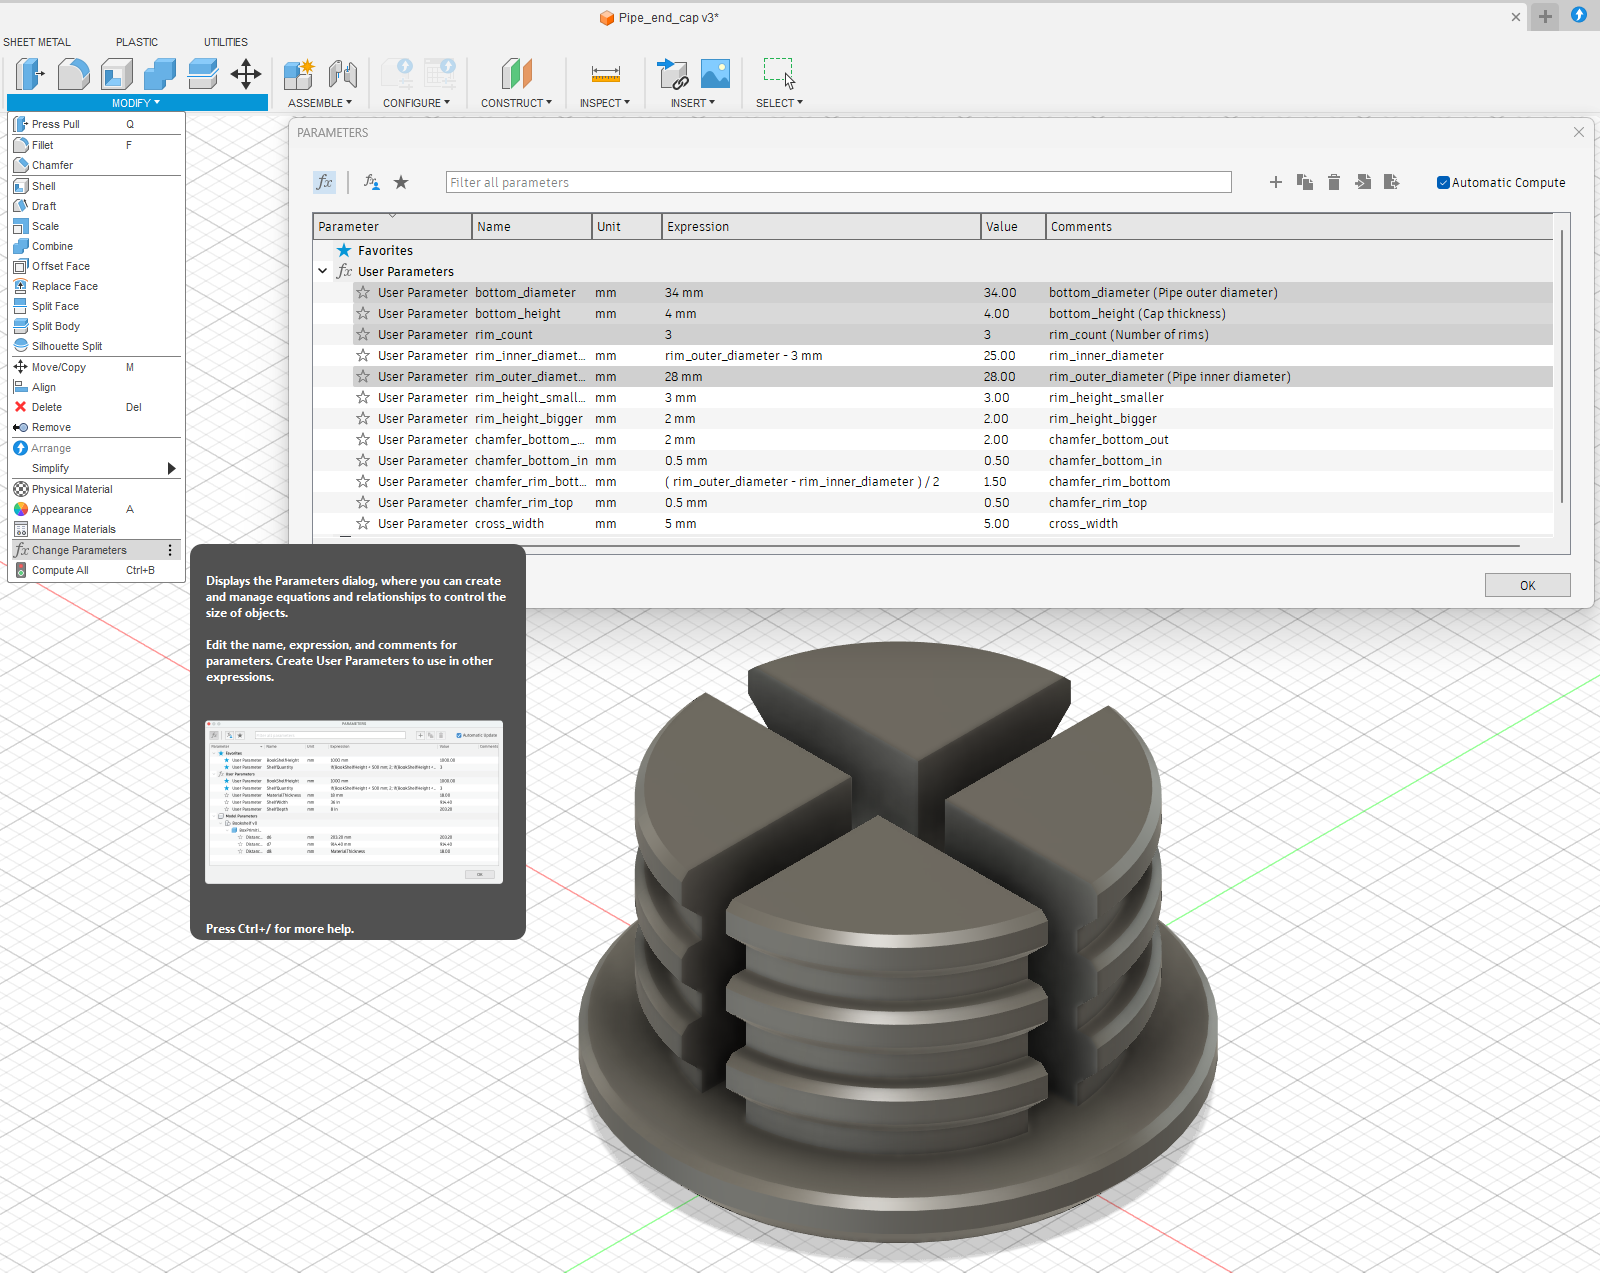Switch to the PLASTIC tab
The height and width of the screenshot is (1273, 1600).
click(137, 42)
